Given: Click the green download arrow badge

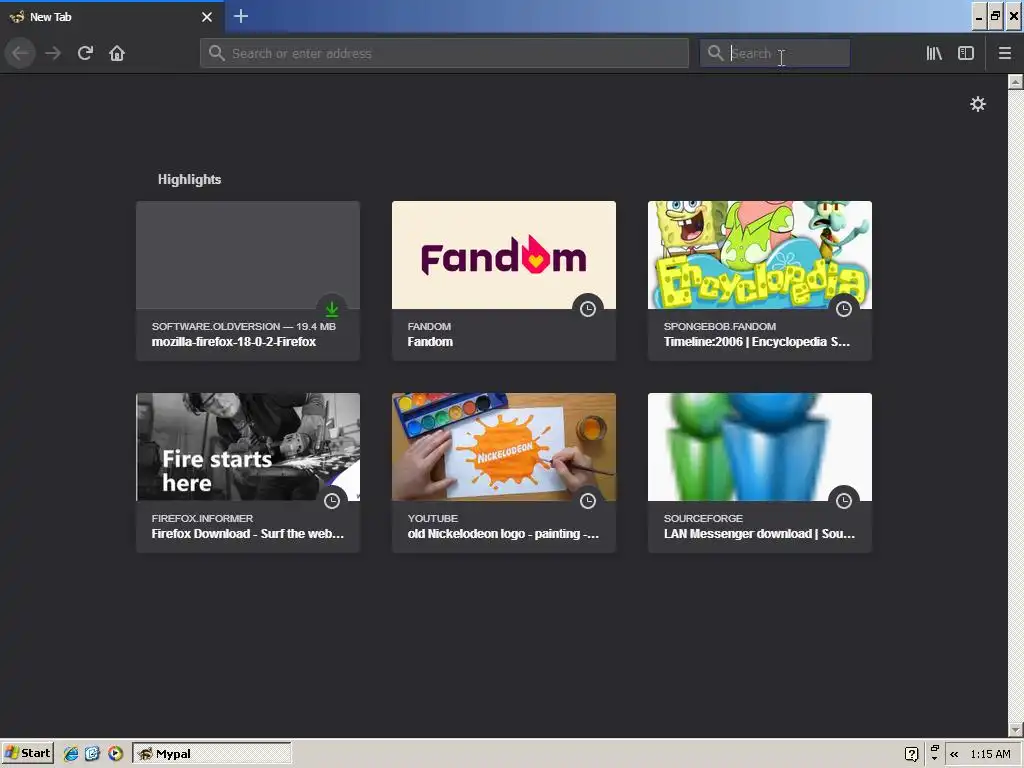Looking at the screenshot, I should pos(332,309).
